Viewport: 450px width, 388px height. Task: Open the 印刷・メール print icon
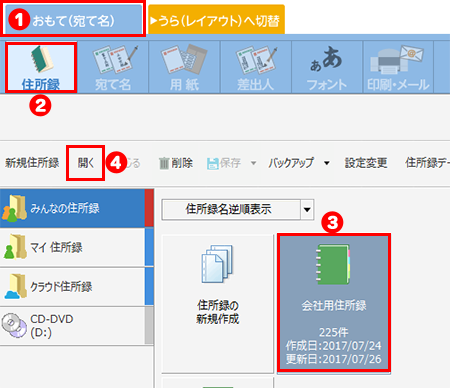pos(398,68)
